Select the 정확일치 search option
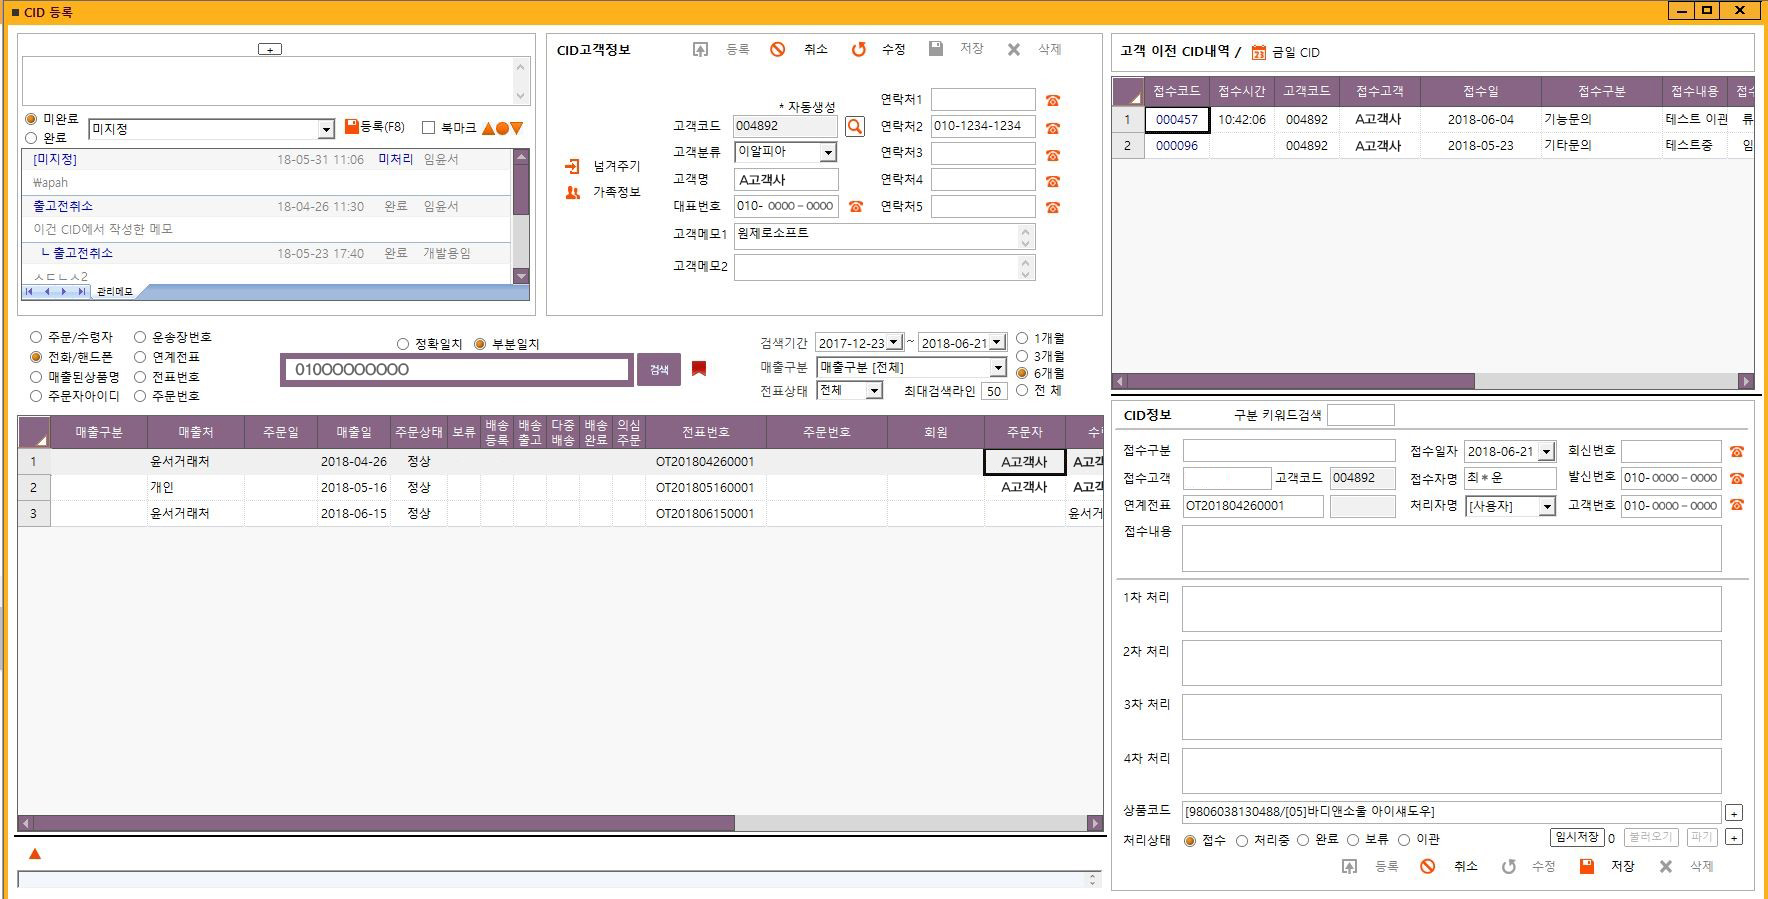The image size is (1768, 899). click(403, 344)
